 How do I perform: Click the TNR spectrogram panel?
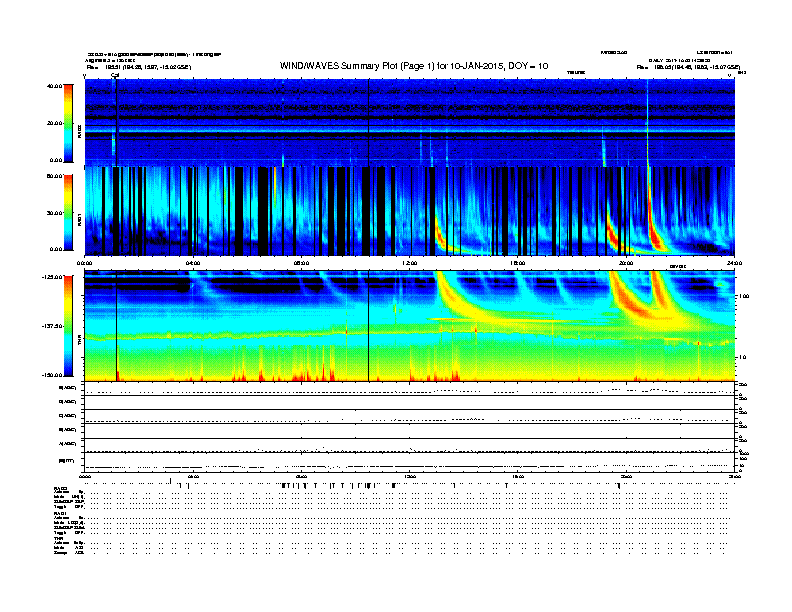tap(410, 326)
